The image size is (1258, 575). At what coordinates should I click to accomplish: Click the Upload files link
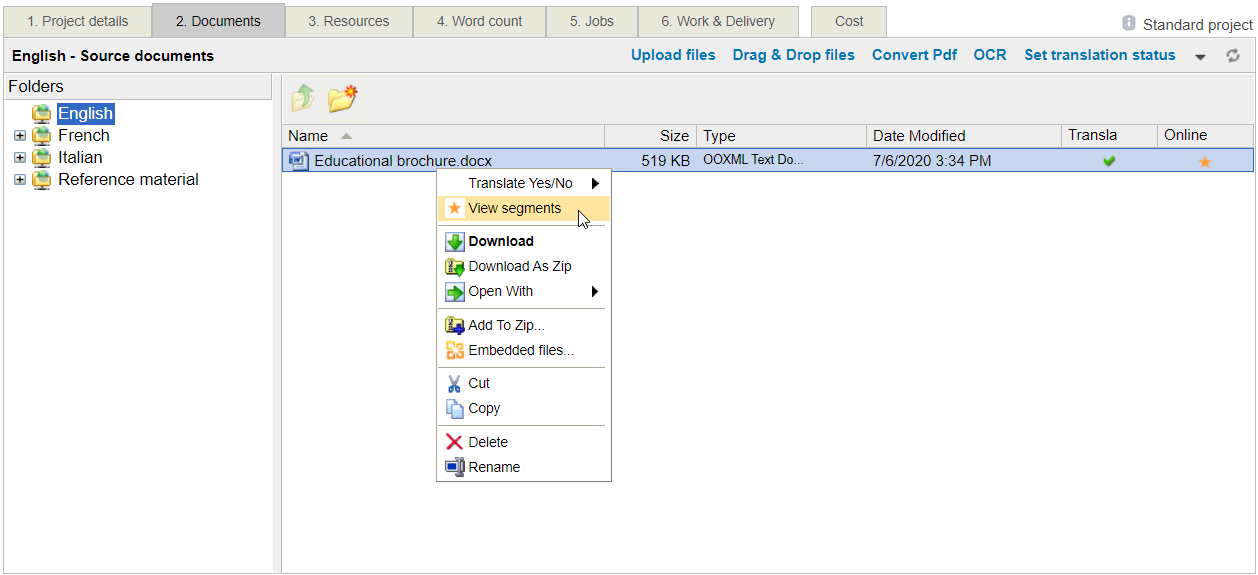(673, 55)
